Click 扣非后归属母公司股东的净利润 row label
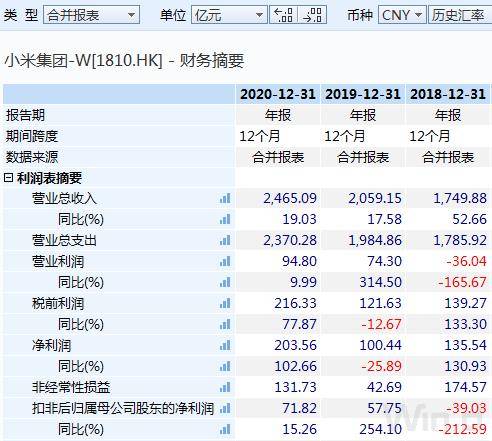The image size is (492, 441). click(123, 408)
